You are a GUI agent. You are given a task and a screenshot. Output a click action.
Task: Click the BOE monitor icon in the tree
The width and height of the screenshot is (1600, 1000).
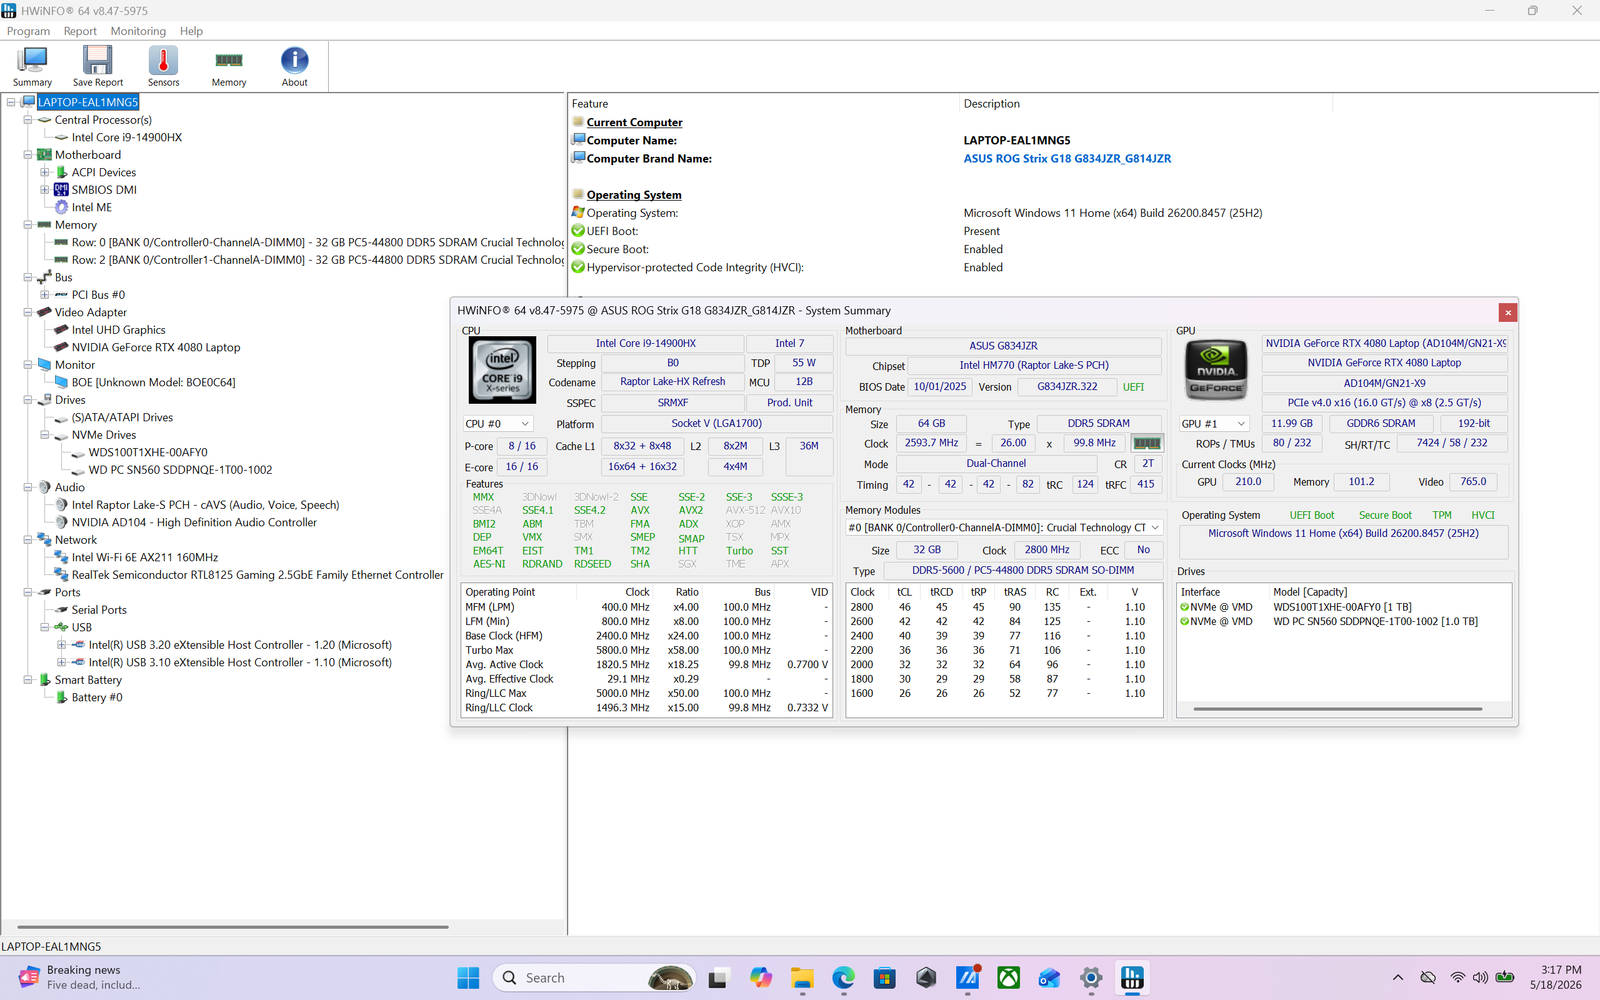coord(61,382)
